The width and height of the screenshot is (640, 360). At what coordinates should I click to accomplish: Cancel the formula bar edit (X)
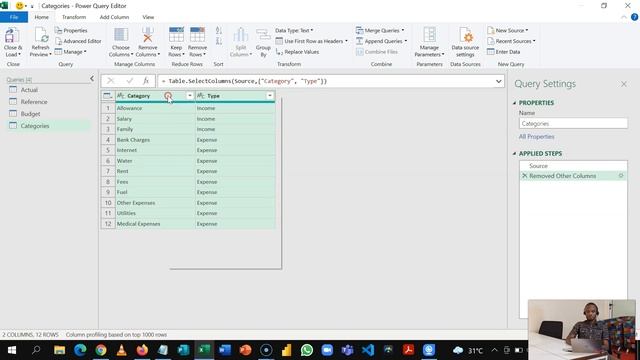[x=110, y=81]
